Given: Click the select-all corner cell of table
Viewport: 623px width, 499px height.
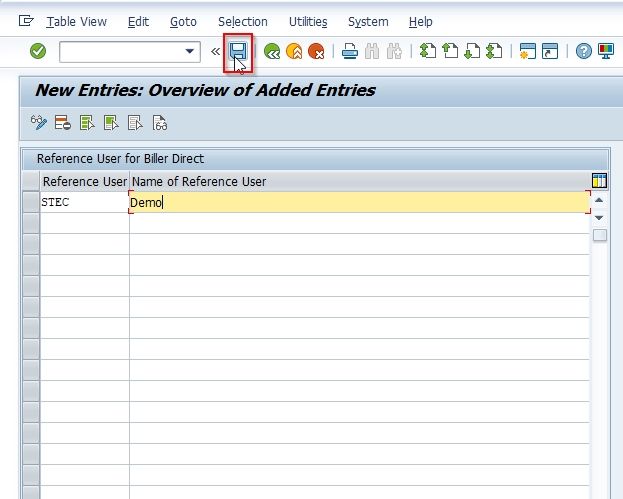Looking at the screenshot, I should 31,181.
